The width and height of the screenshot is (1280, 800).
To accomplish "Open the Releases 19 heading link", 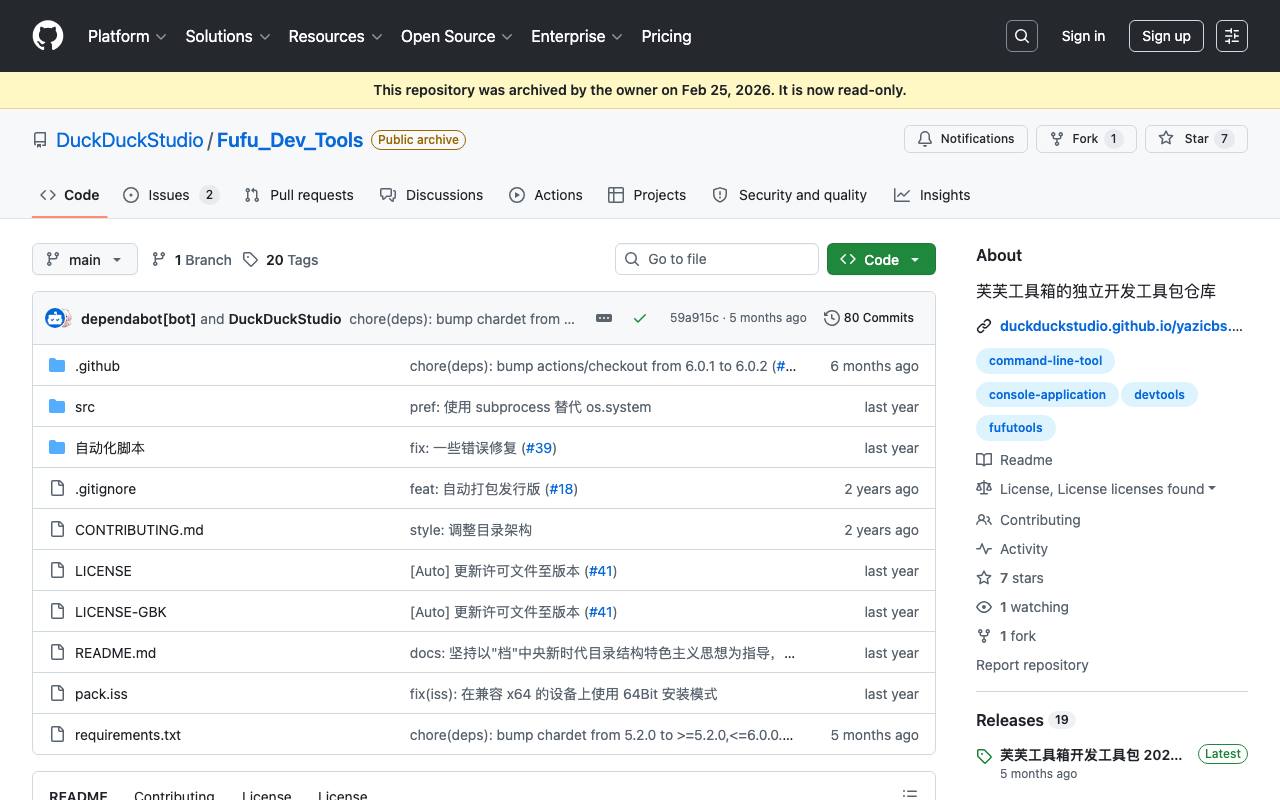I will 1024,720.
